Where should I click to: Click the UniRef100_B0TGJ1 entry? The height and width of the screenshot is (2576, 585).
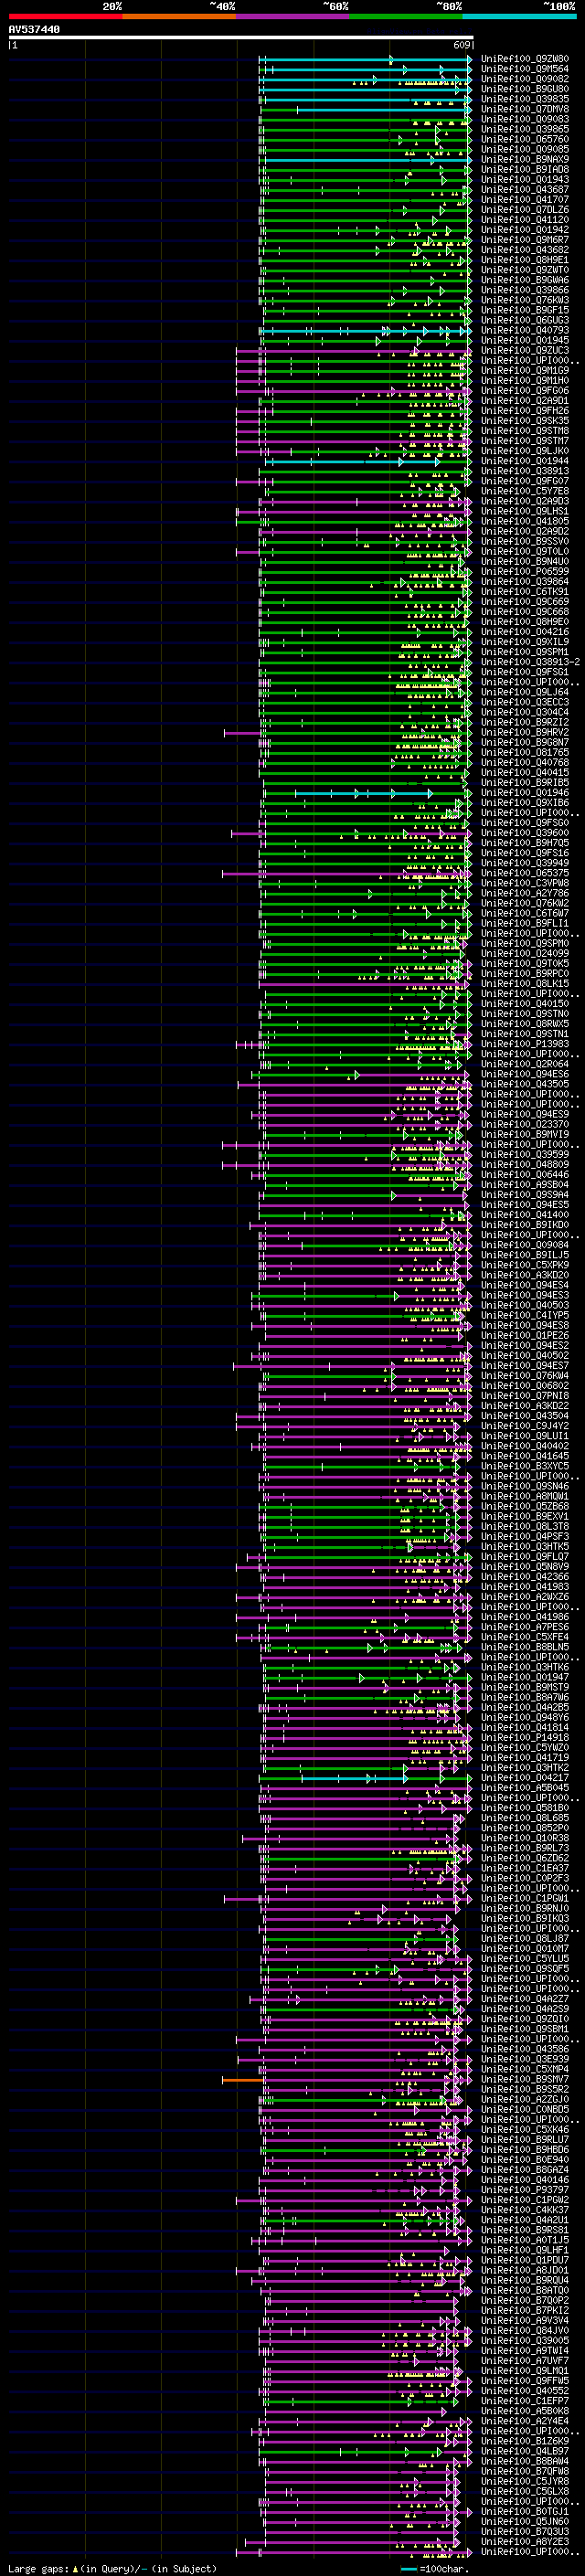pos(525,2512)
